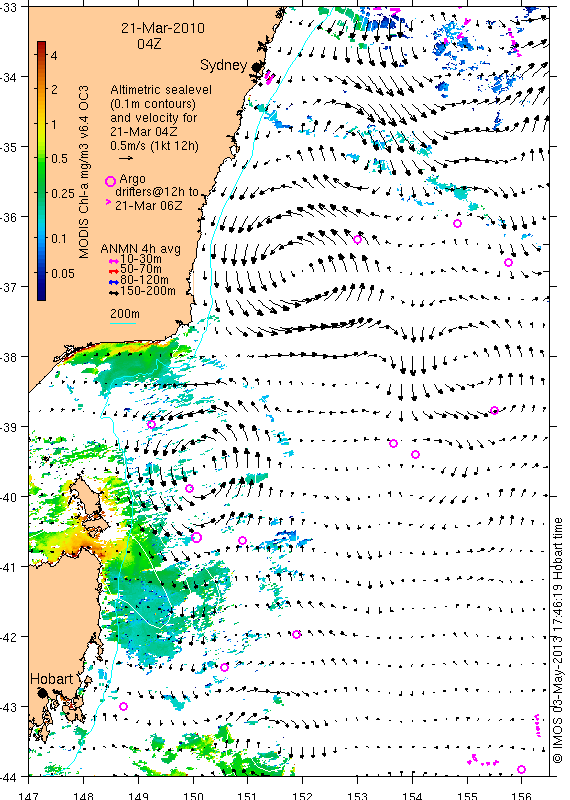
Task: Click the dark red top end of the chlorophyll color bar
Action: pos(41,45)
